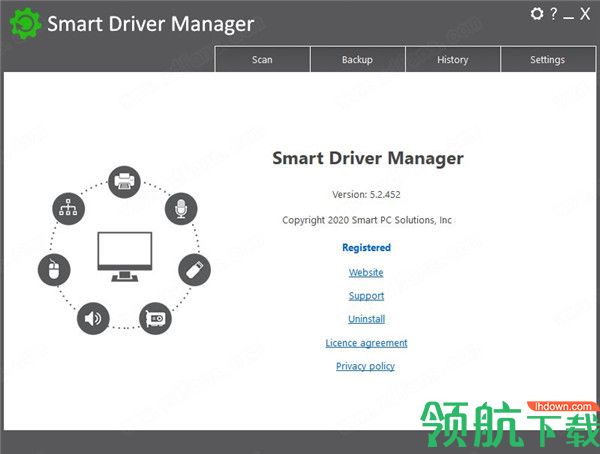Open the Website link

366,273
